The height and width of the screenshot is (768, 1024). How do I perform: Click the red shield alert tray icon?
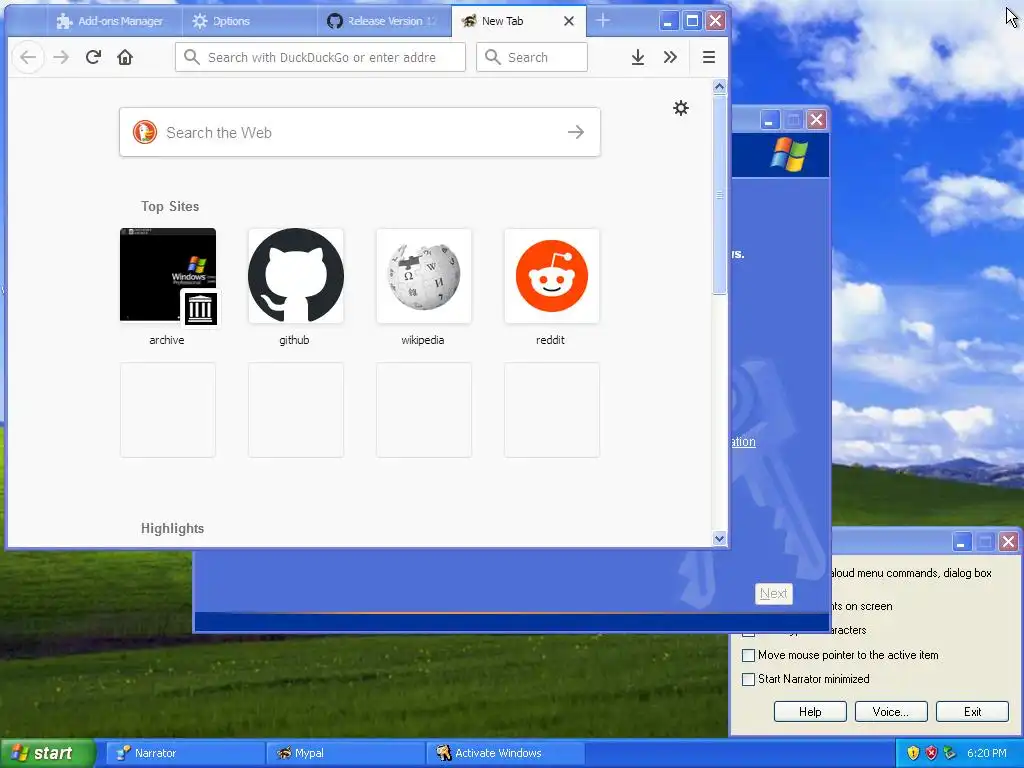[x=931, y=753]
